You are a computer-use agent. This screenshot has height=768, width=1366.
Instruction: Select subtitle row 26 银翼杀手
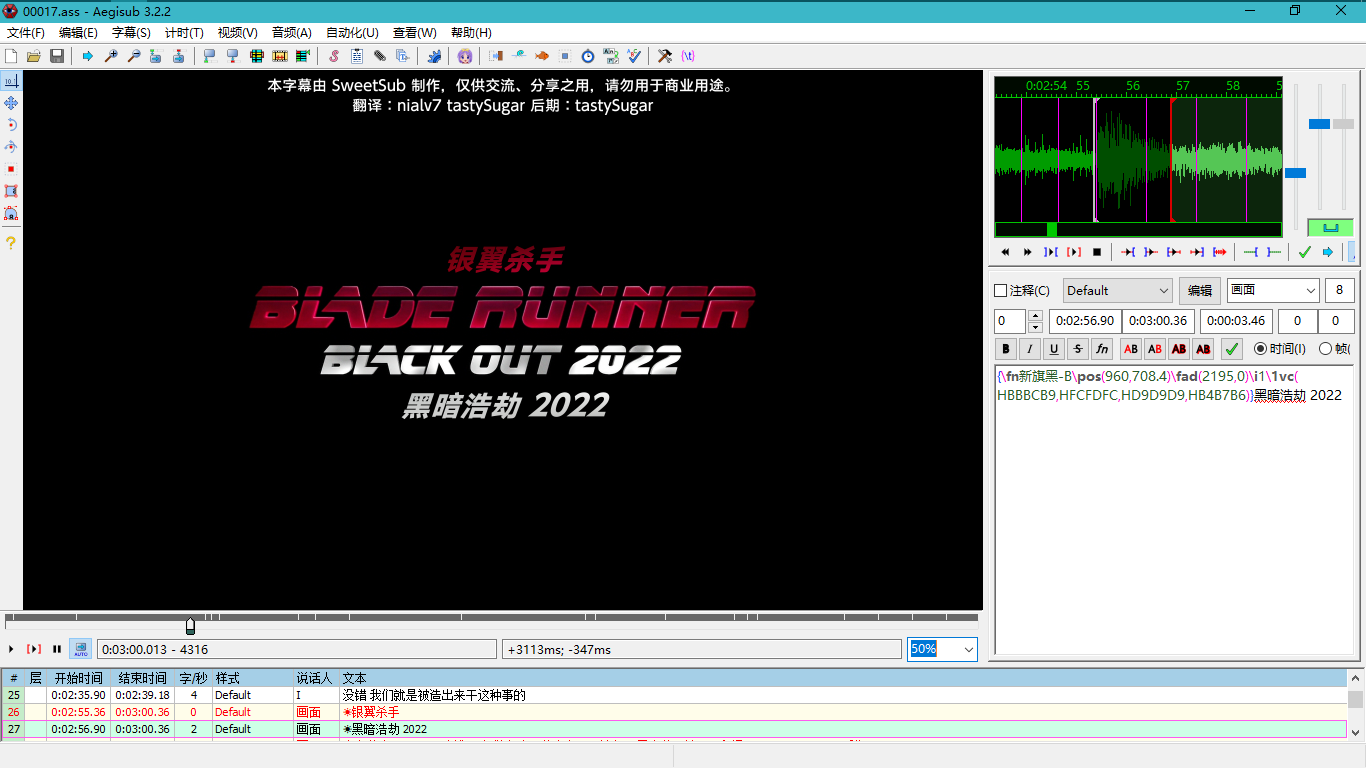(x=675, y=712)
